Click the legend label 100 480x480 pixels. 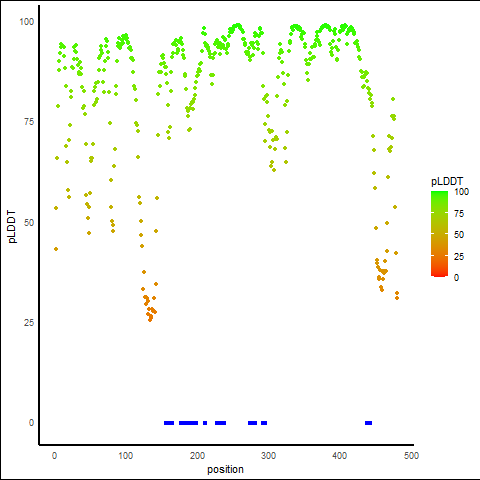[x=461, y=192]
